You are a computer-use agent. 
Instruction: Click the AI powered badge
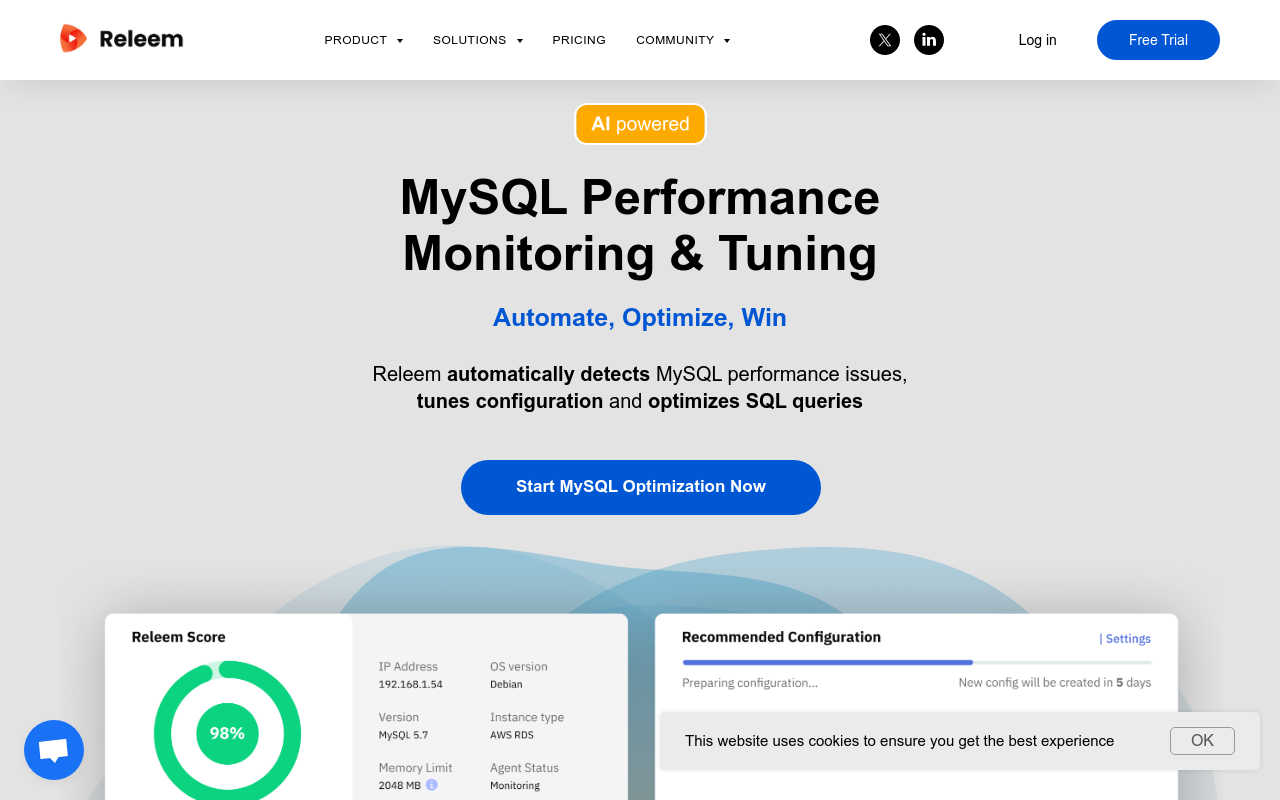(x=640, y=124)
